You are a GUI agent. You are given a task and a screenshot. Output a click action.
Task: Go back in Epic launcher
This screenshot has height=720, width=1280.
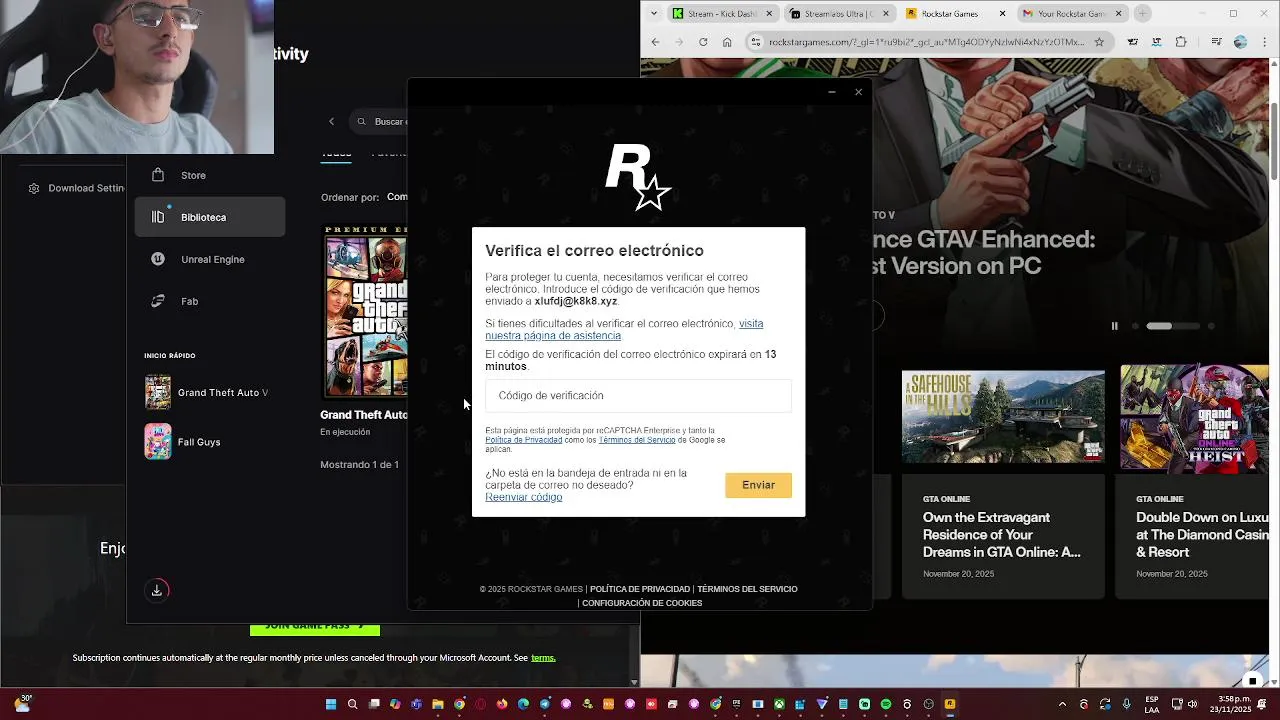point(332,122)
